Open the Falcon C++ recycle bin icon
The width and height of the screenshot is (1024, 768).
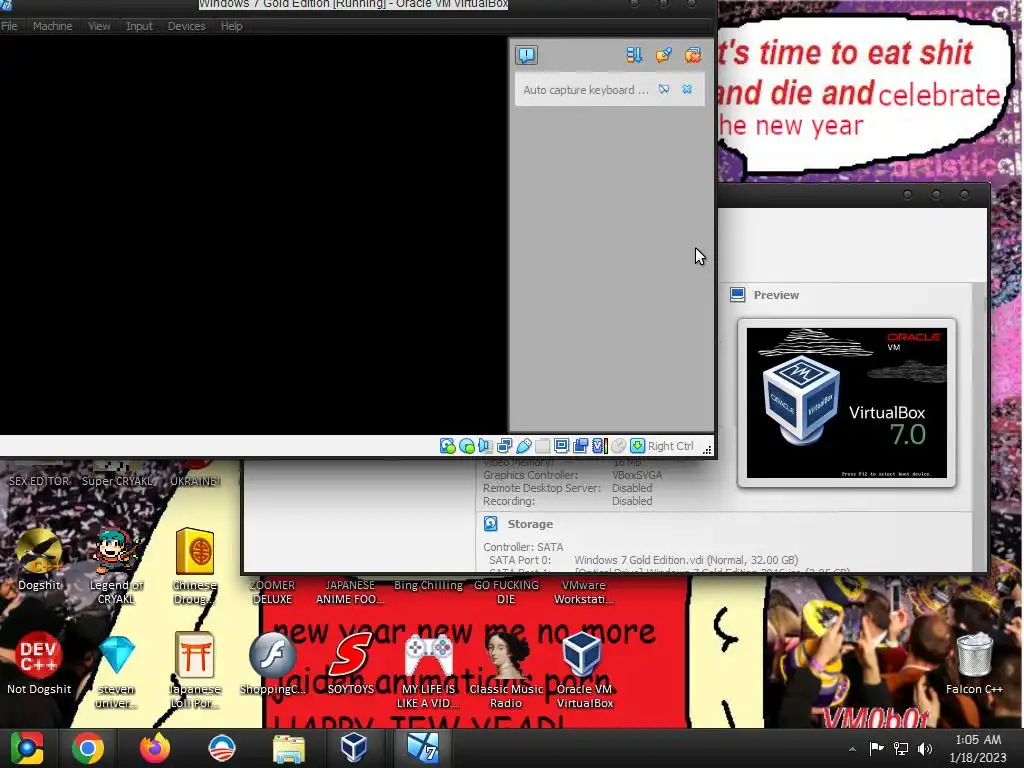pyautogui.click(x=974, y=663)
